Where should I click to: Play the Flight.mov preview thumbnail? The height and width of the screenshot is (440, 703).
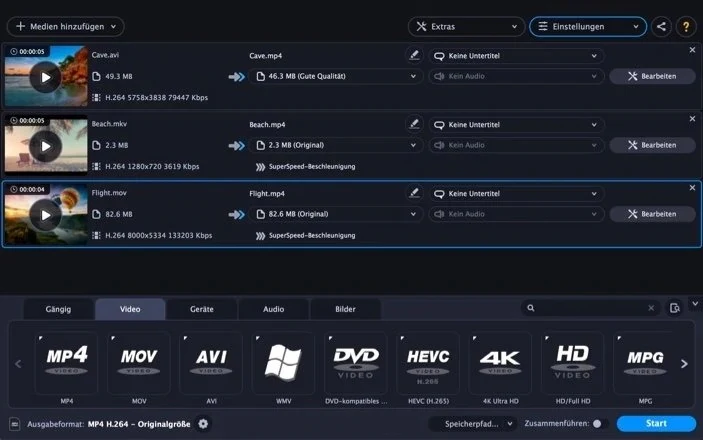coord(46,215)
